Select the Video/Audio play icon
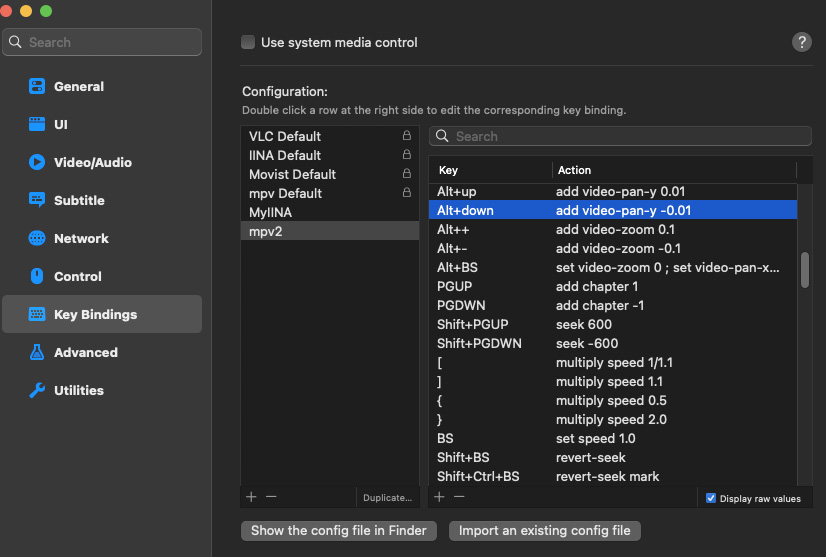 tap(37, 163)
